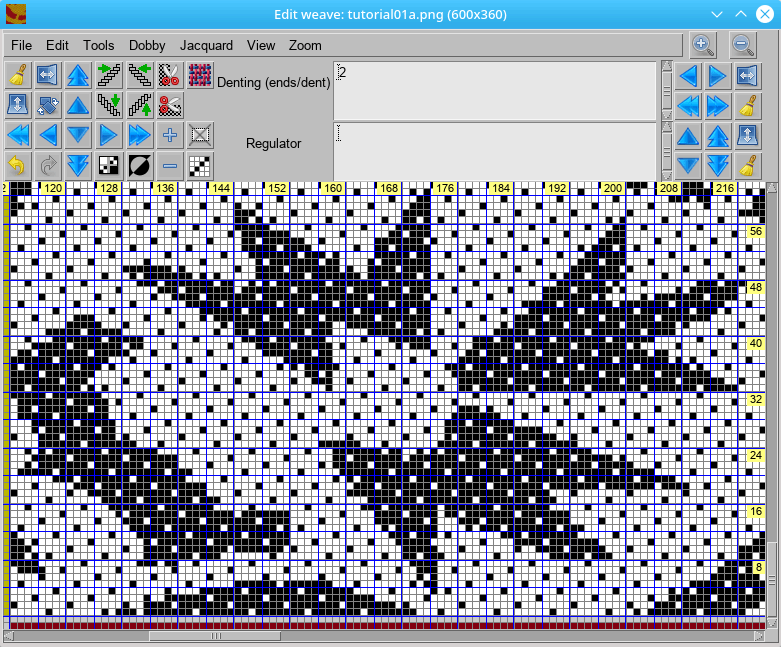
Task: Click the blue minus icon
Action: pyautogui.click(x=170, y=165)
